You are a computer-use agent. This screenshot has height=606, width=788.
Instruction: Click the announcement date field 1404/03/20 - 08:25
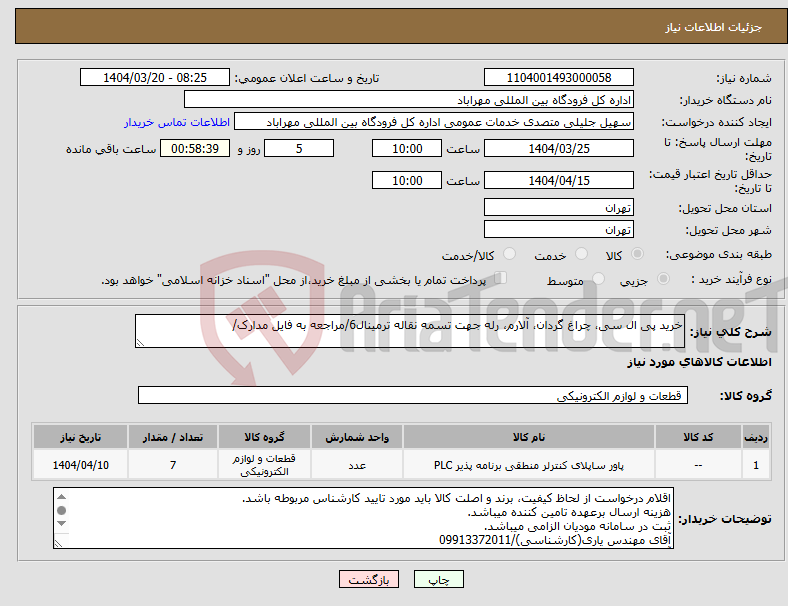pos(155,78)
